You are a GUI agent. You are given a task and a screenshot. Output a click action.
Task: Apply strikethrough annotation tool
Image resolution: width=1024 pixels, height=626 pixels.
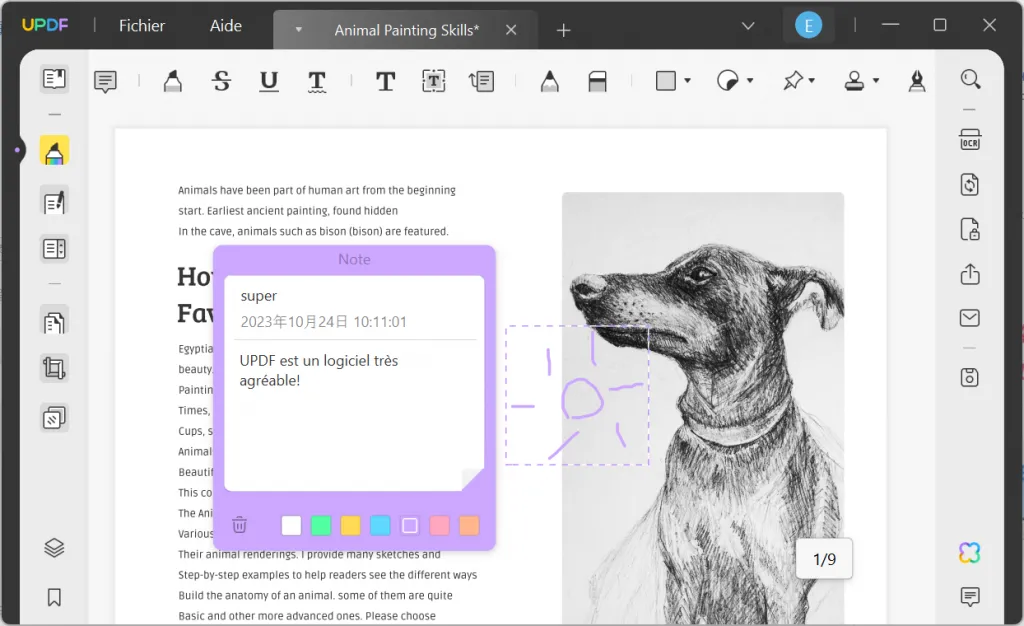221,80
